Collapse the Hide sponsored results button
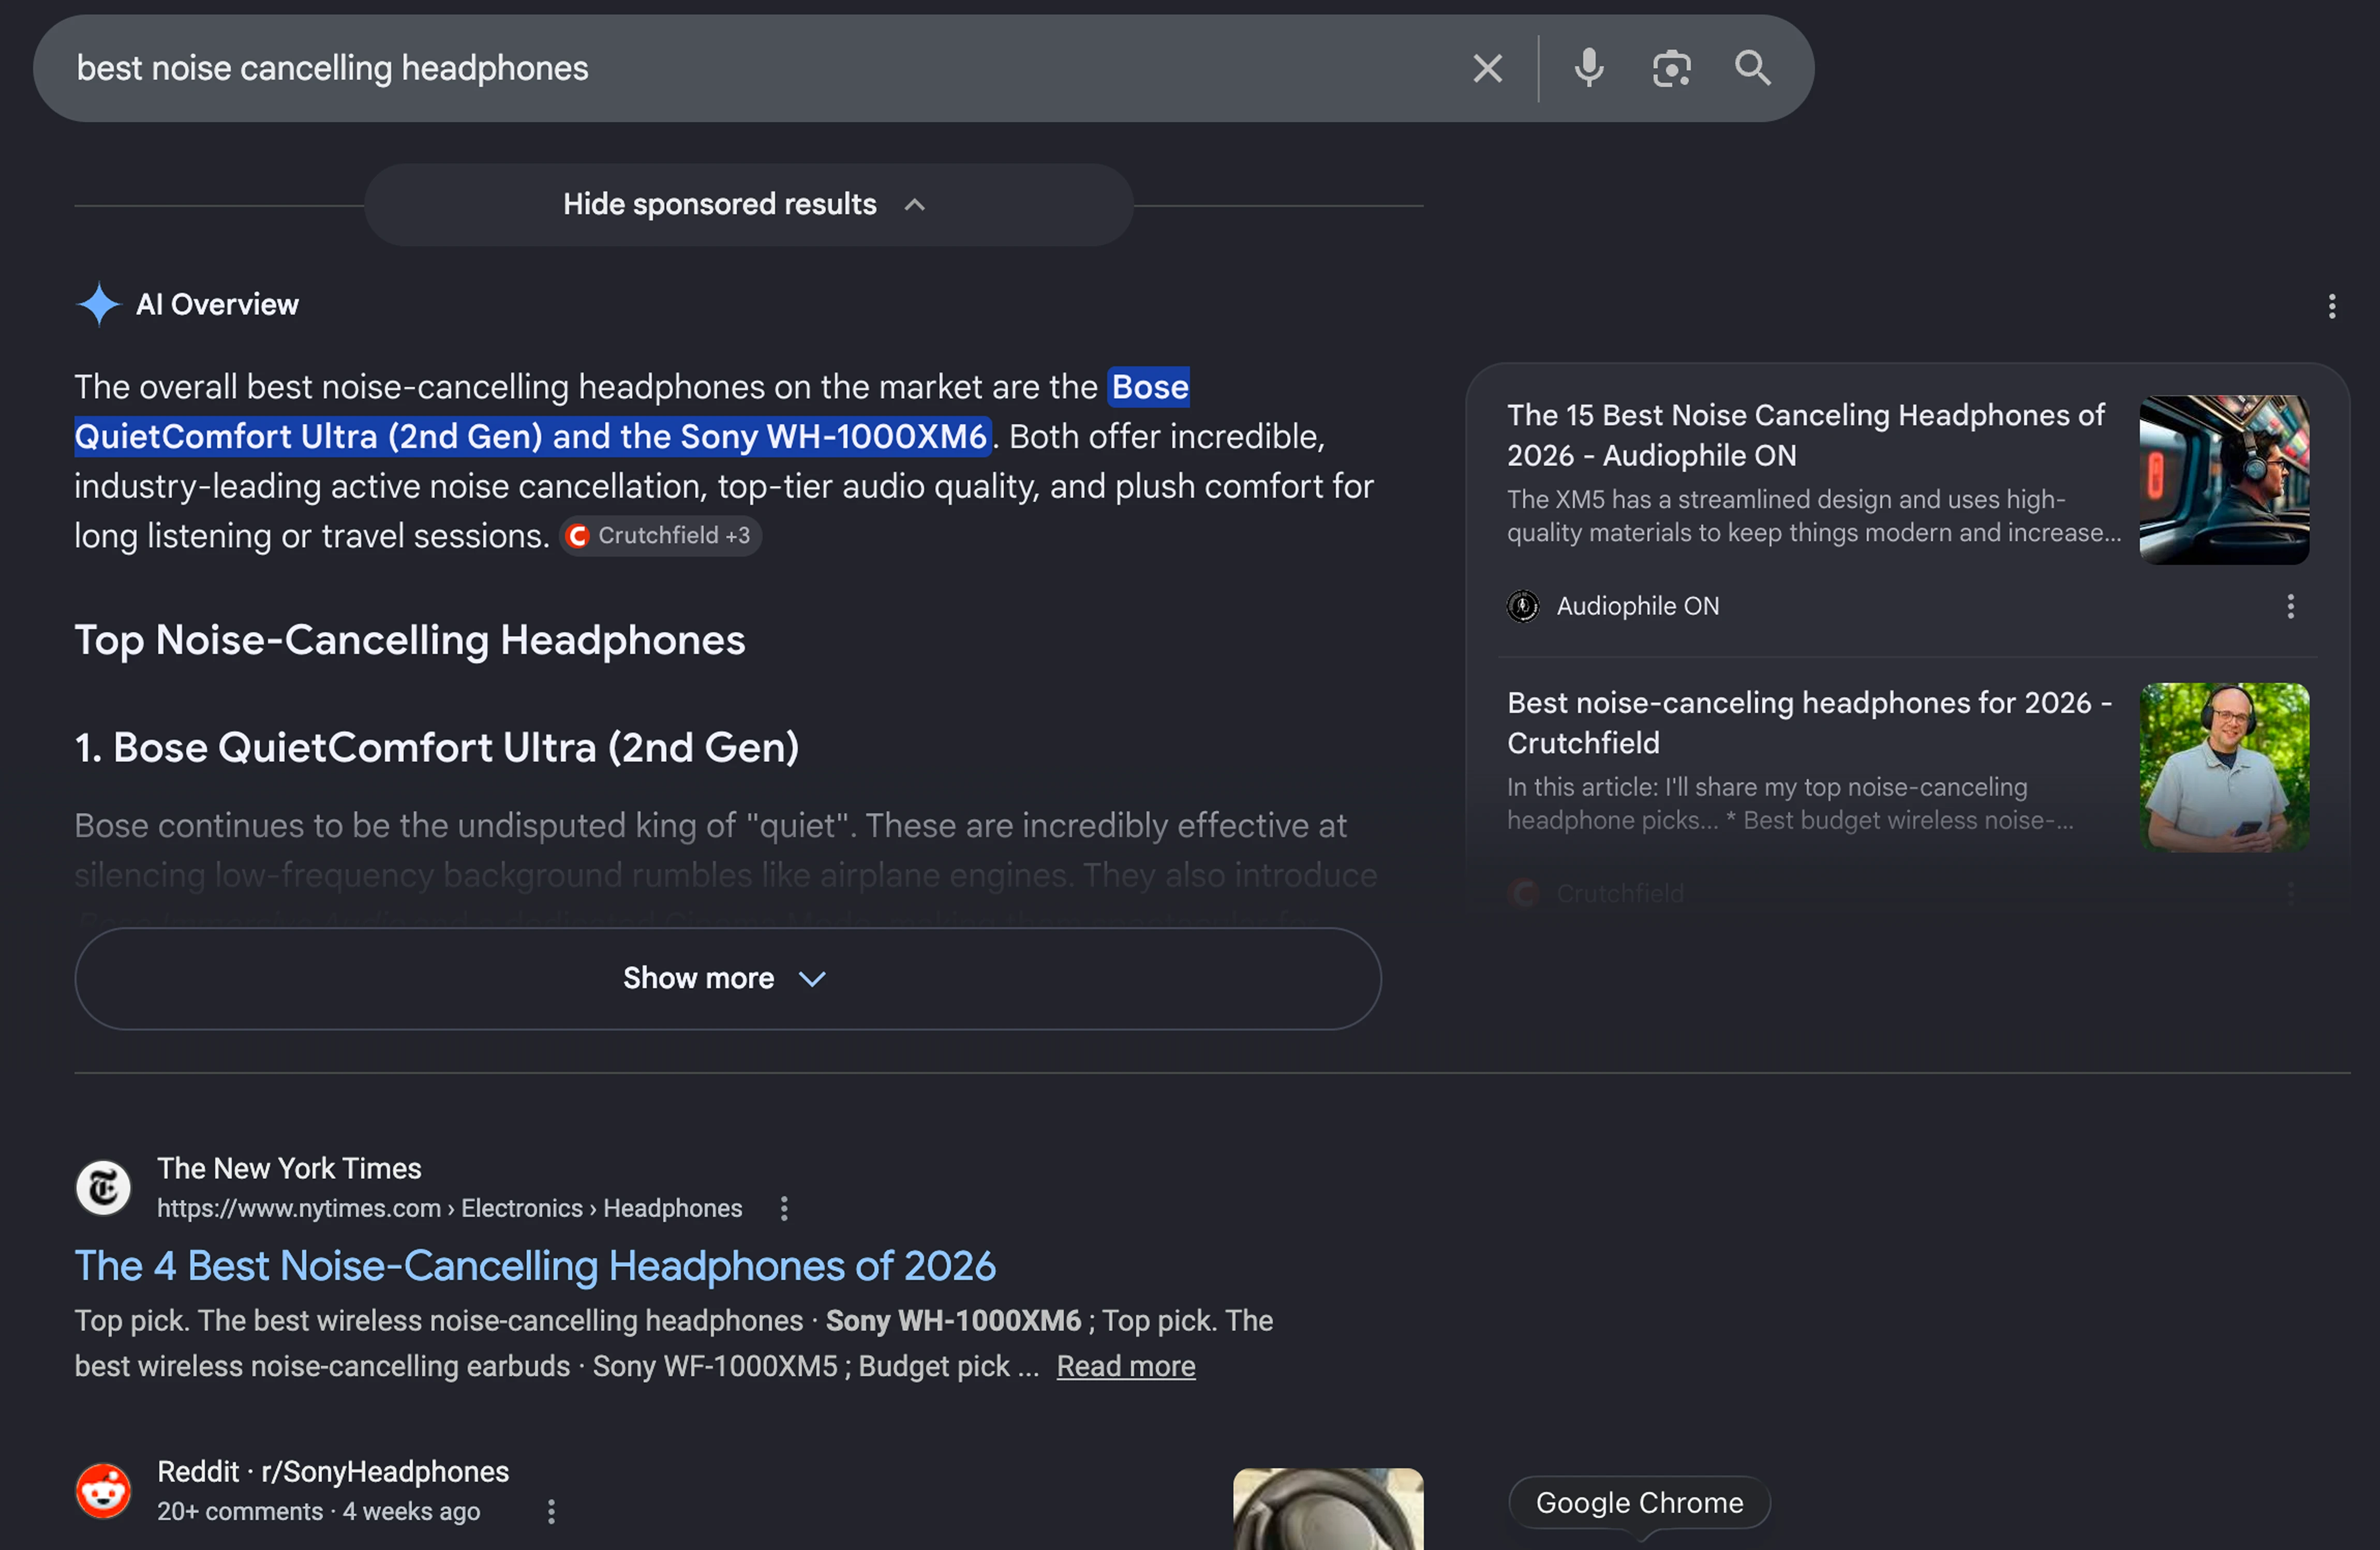The height and width of the screenshot is (1550, 2380). [x=748, y=205]
